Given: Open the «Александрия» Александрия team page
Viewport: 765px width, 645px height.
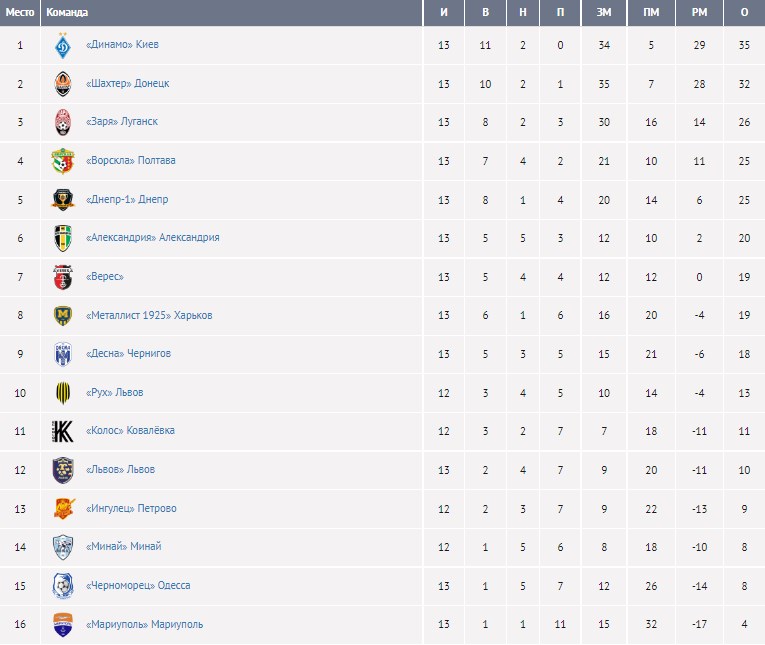Looking at the screenshot, I should (153, 238).
